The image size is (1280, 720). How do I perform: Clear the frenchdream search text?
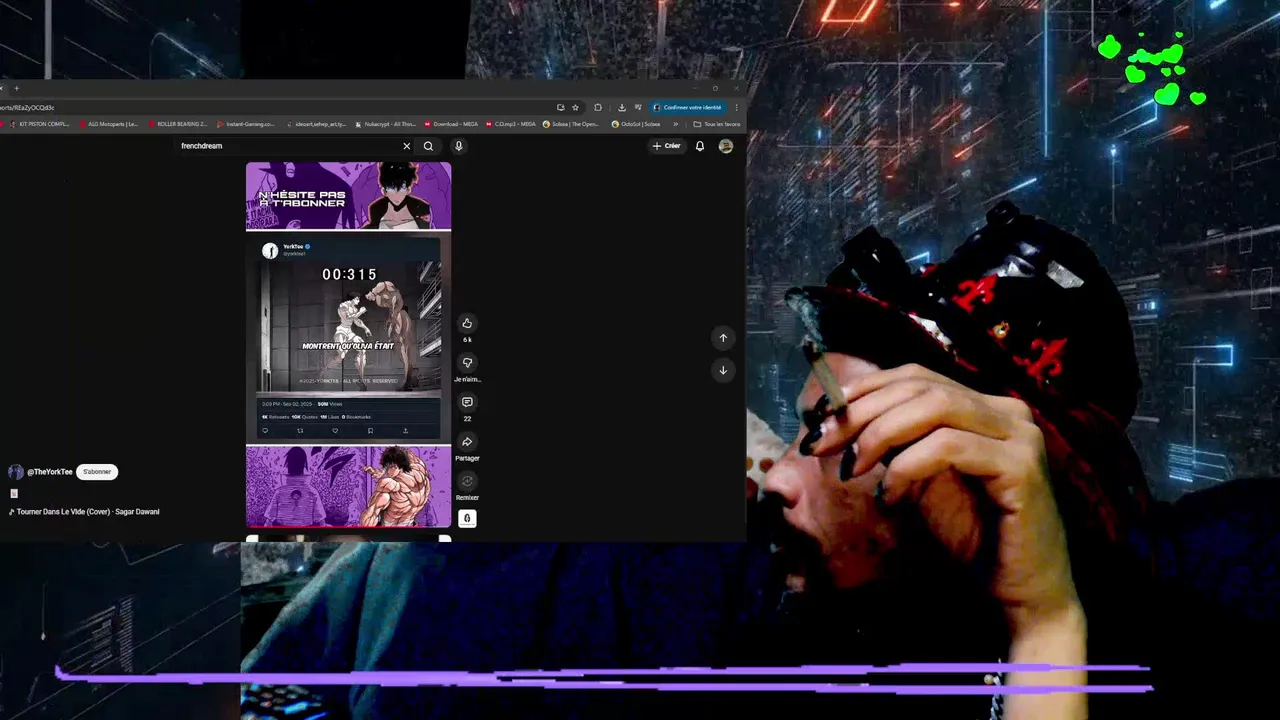click(x=407, y=146)
